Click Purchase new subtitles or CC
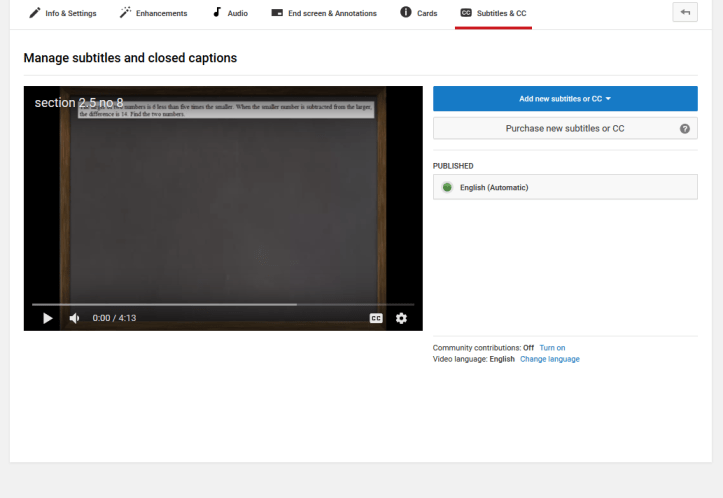Viewport: 723px width, 498px height. 565,128
